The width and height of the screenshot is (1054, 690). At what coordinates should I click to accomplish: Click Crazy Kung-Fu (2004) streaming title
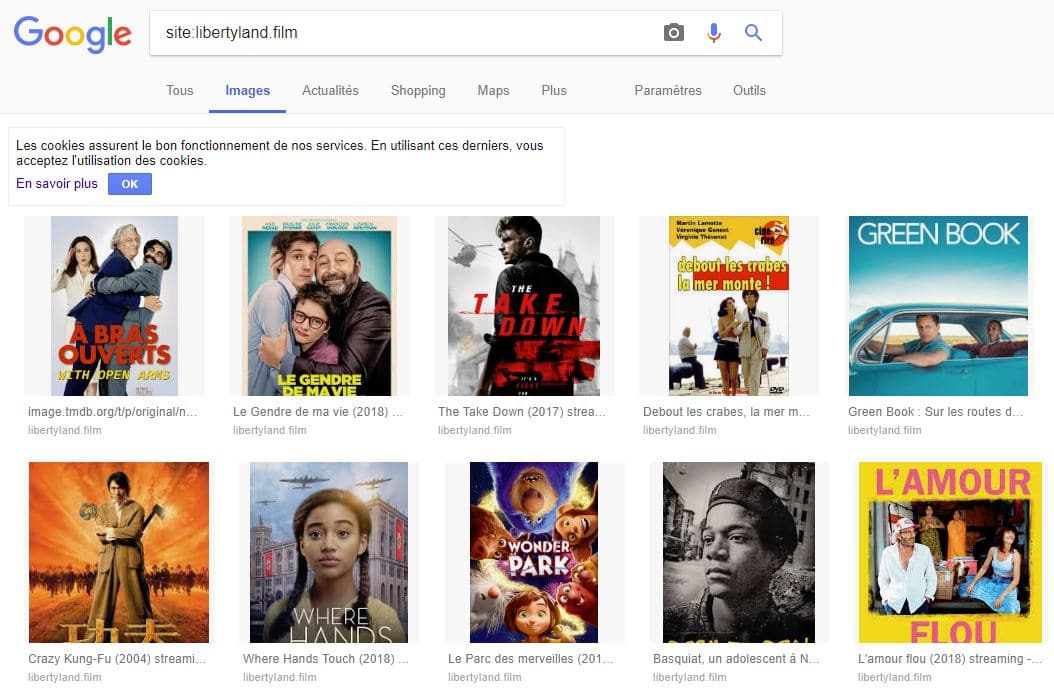pos(117,658)
